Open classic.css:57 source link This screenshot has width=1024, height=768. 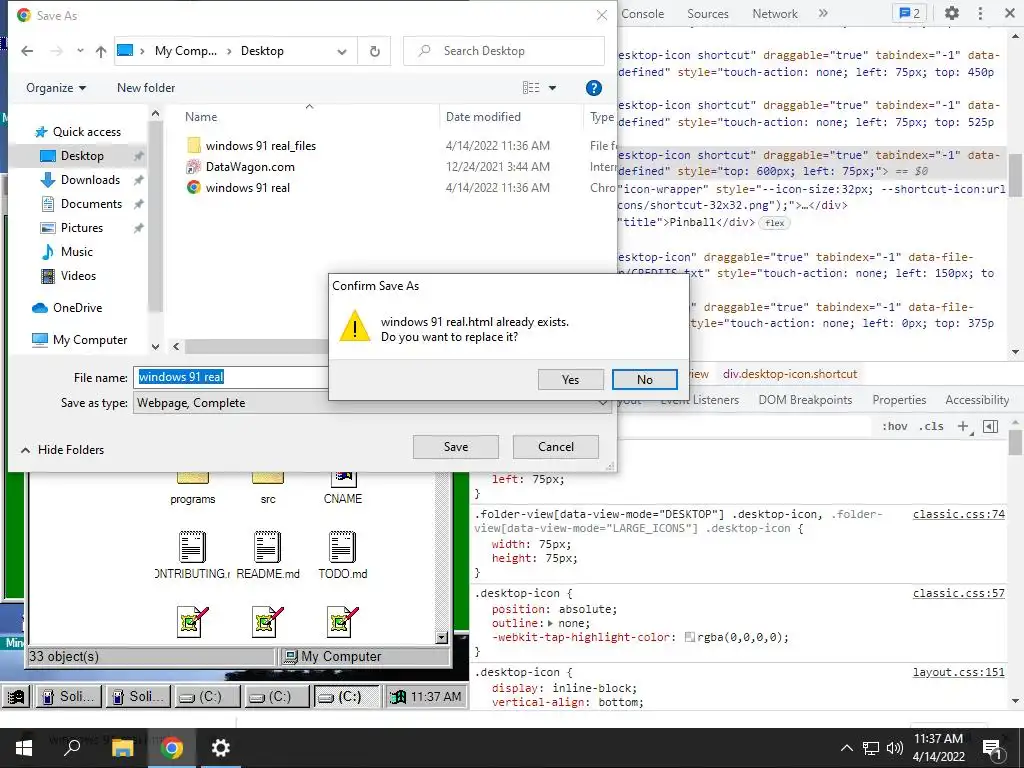tap(959, 593)
